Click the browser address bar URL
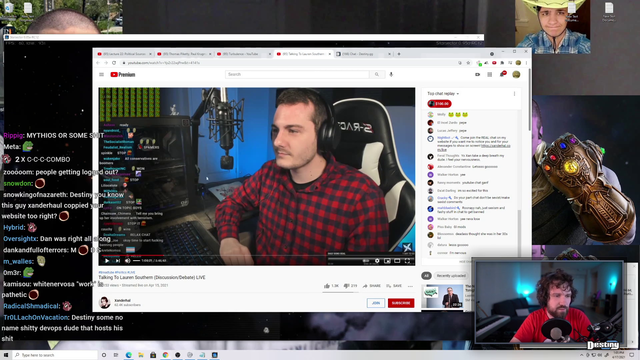 pyautogui.click(x=163, y=63)
